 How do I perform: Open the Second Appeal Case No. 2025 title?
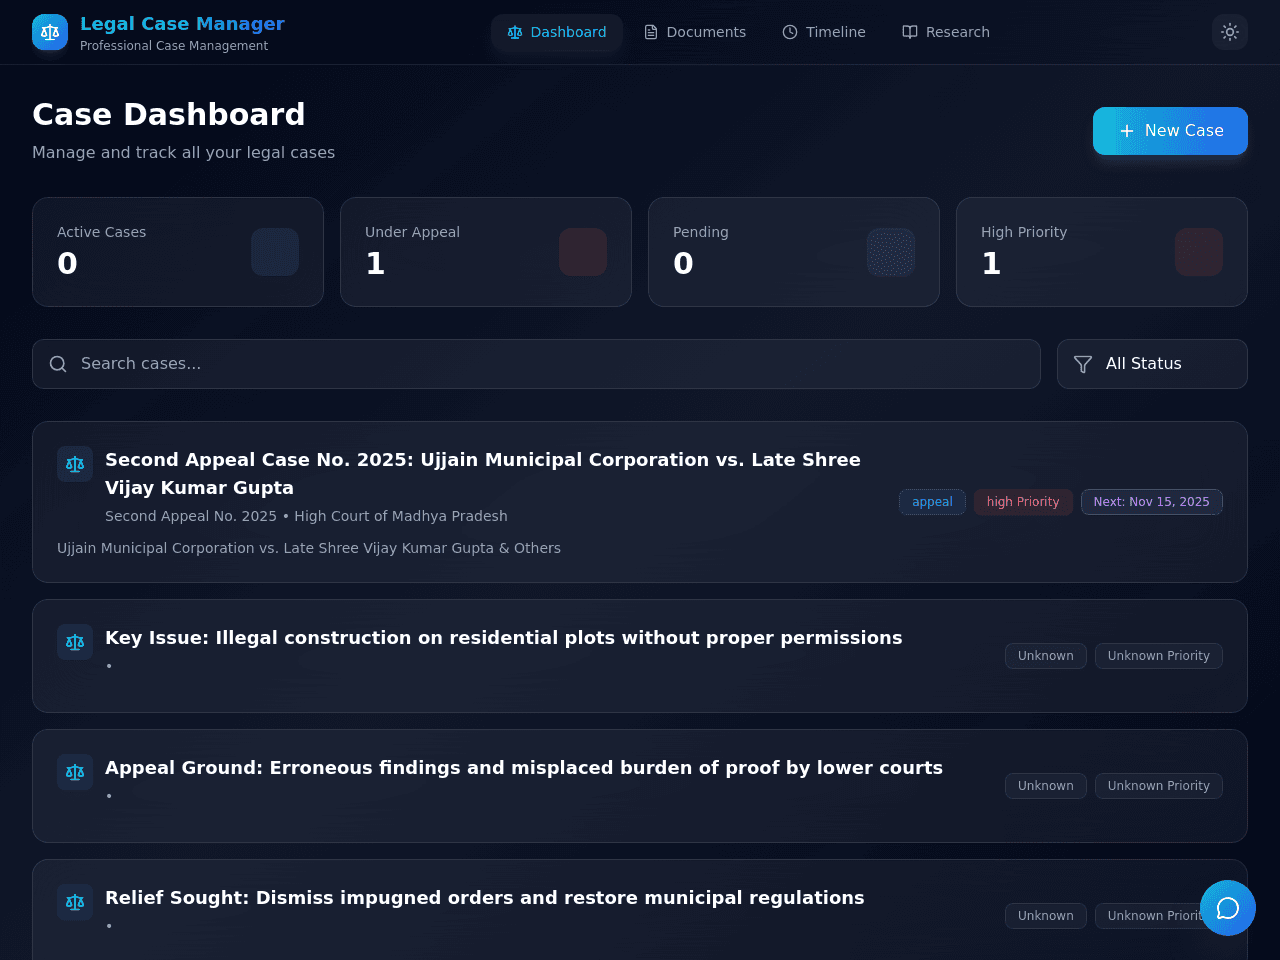click(x=483, y=474)
